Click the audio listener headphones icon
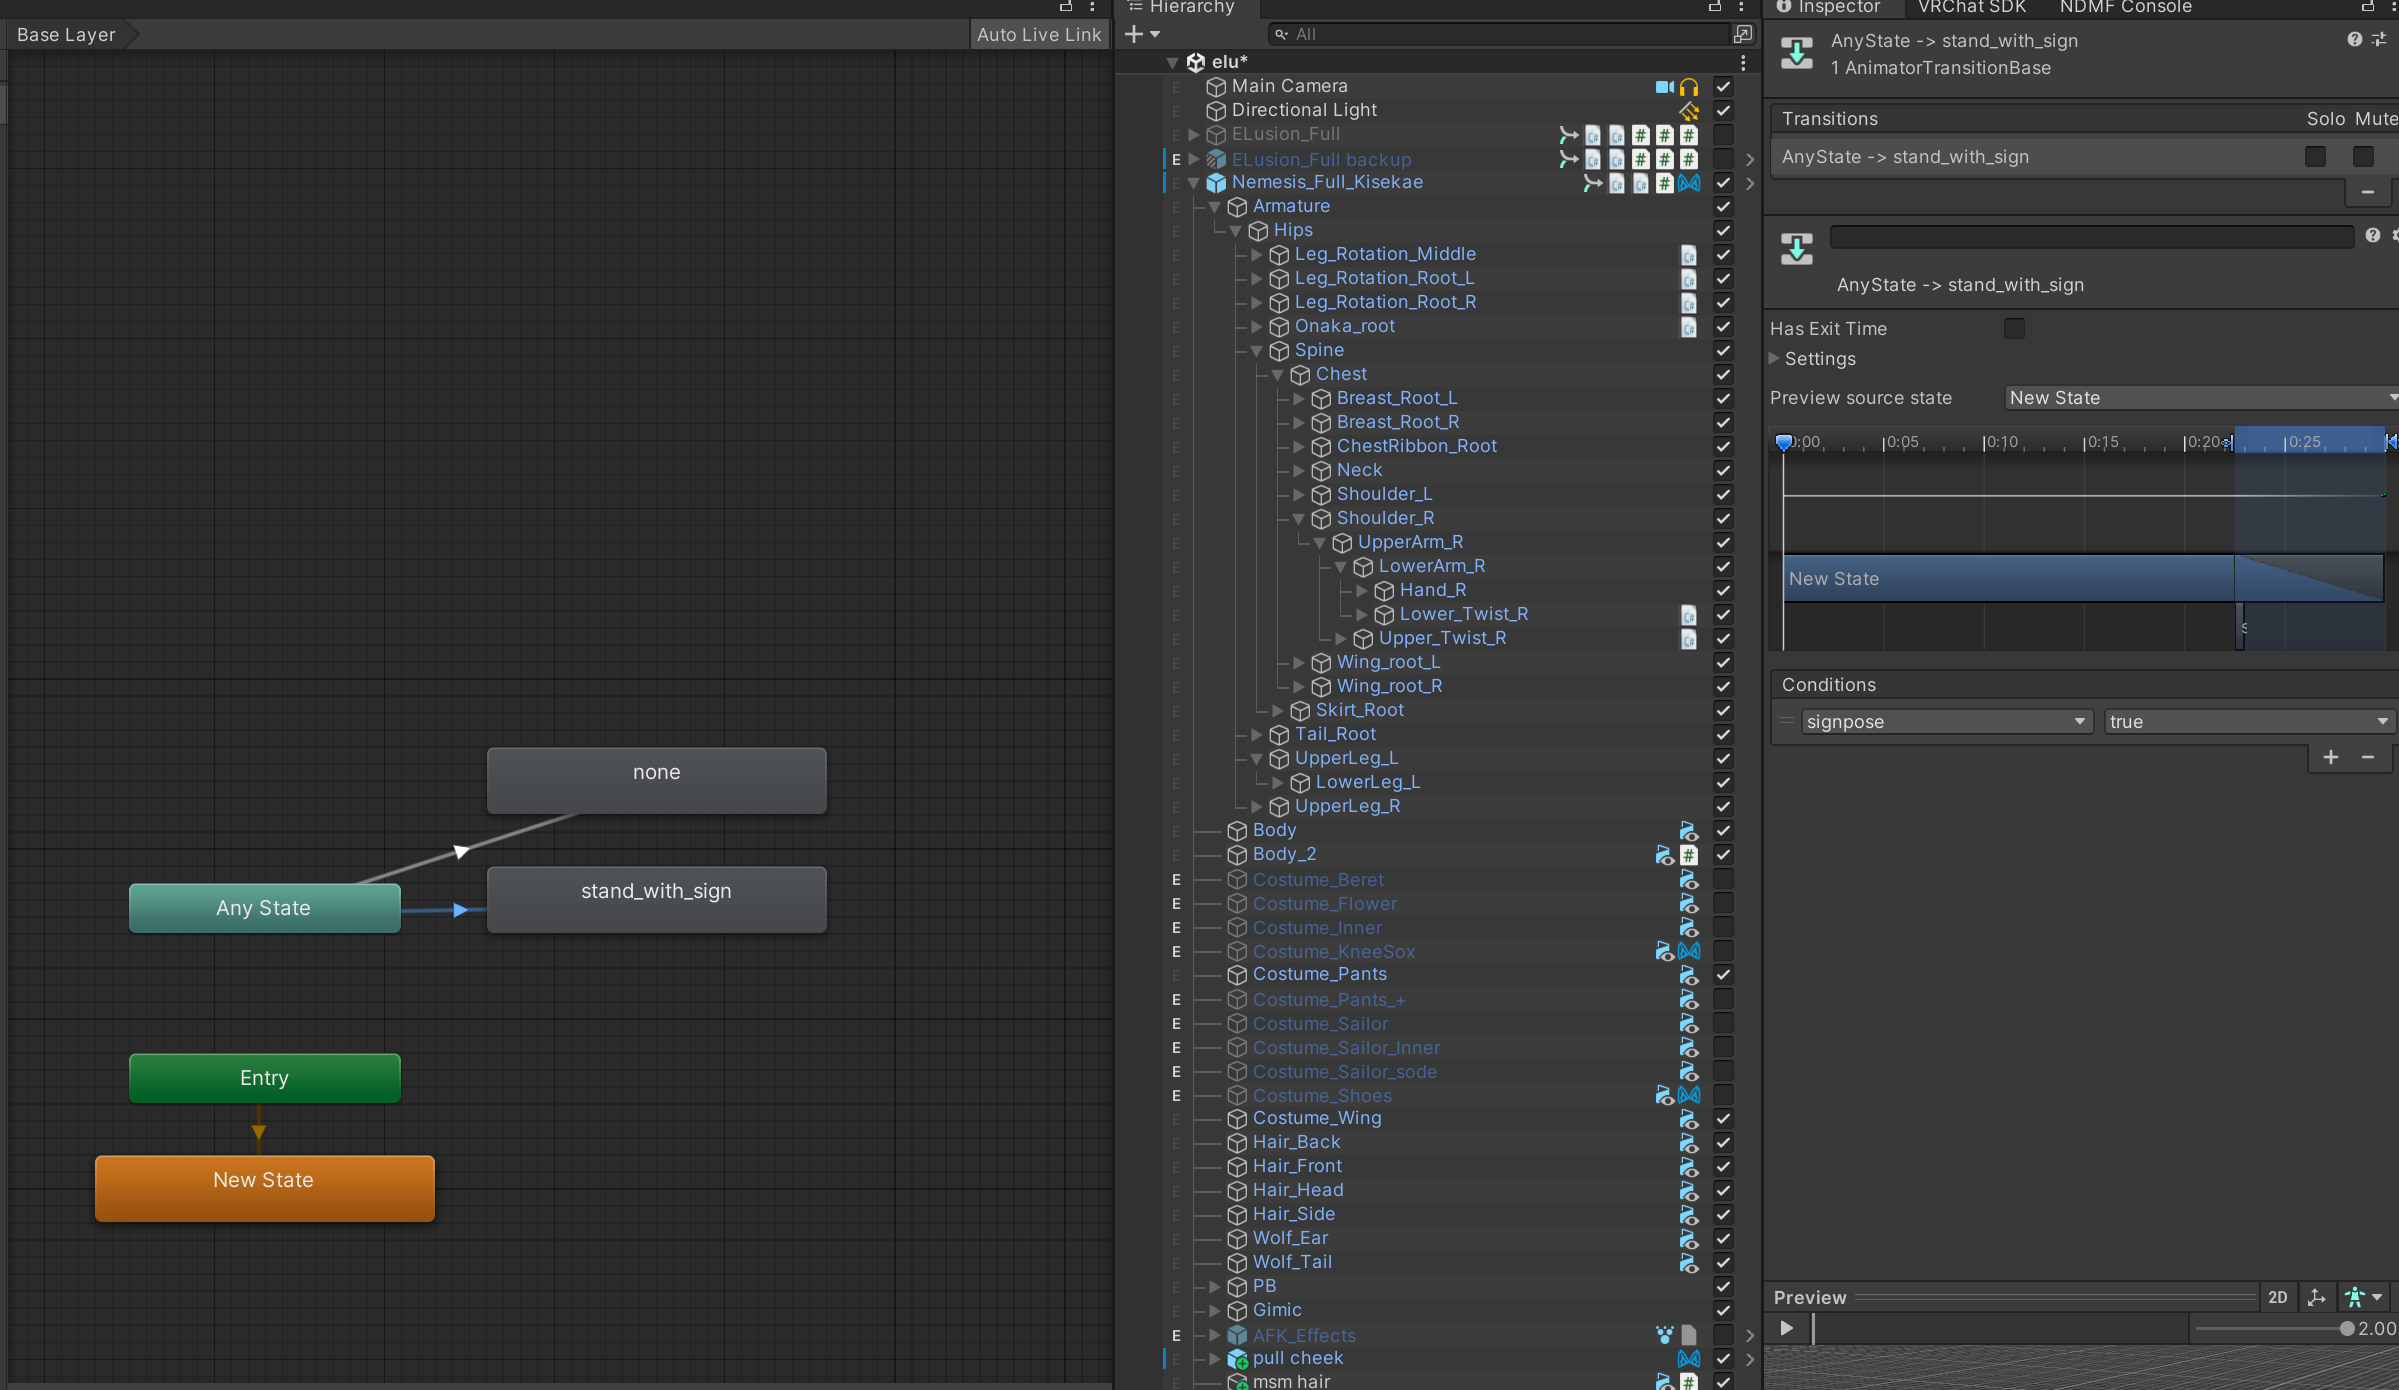The image size is (2399, 1390). point(1689,87)
